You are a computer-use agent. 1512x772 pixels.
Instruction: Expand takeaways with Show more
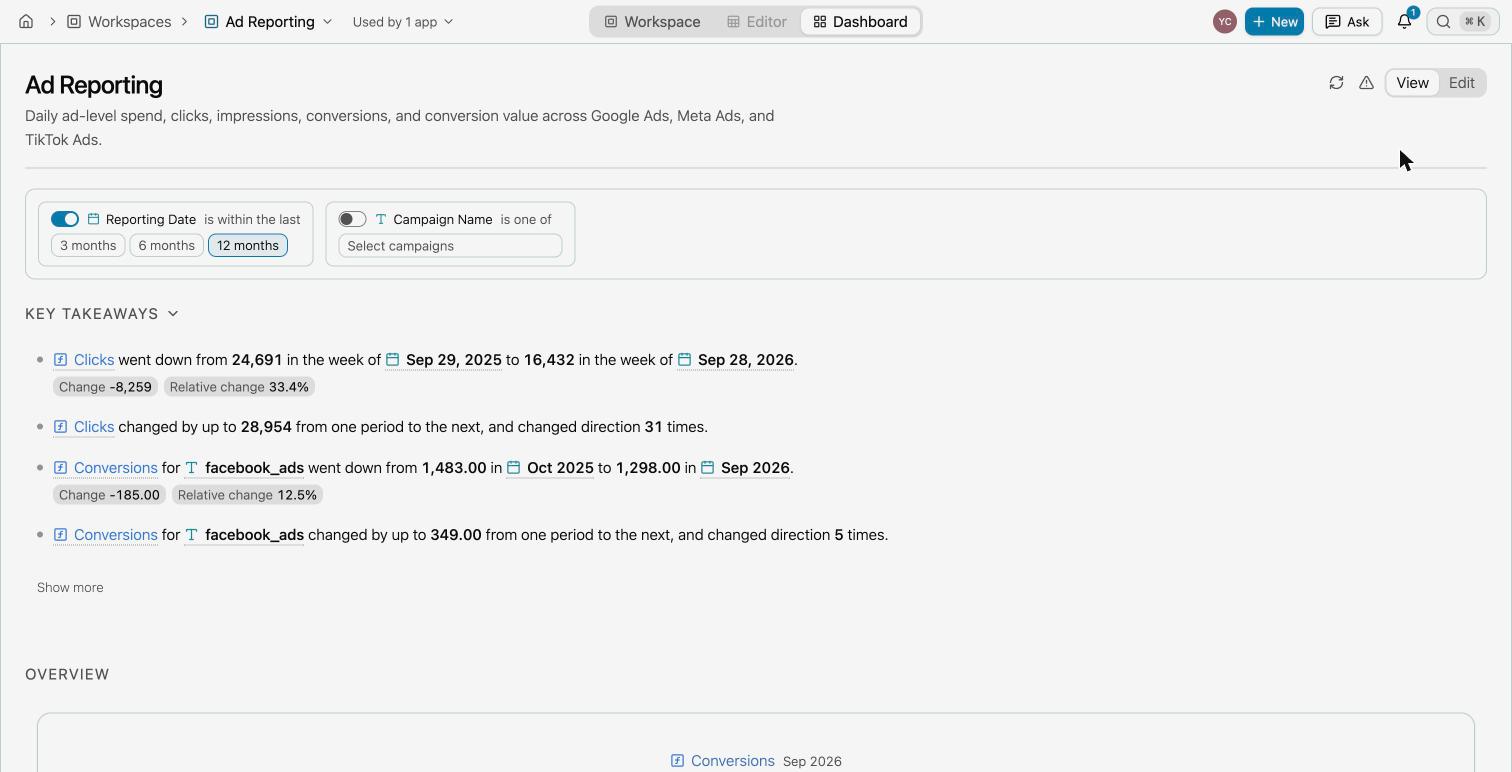[70, 587]
